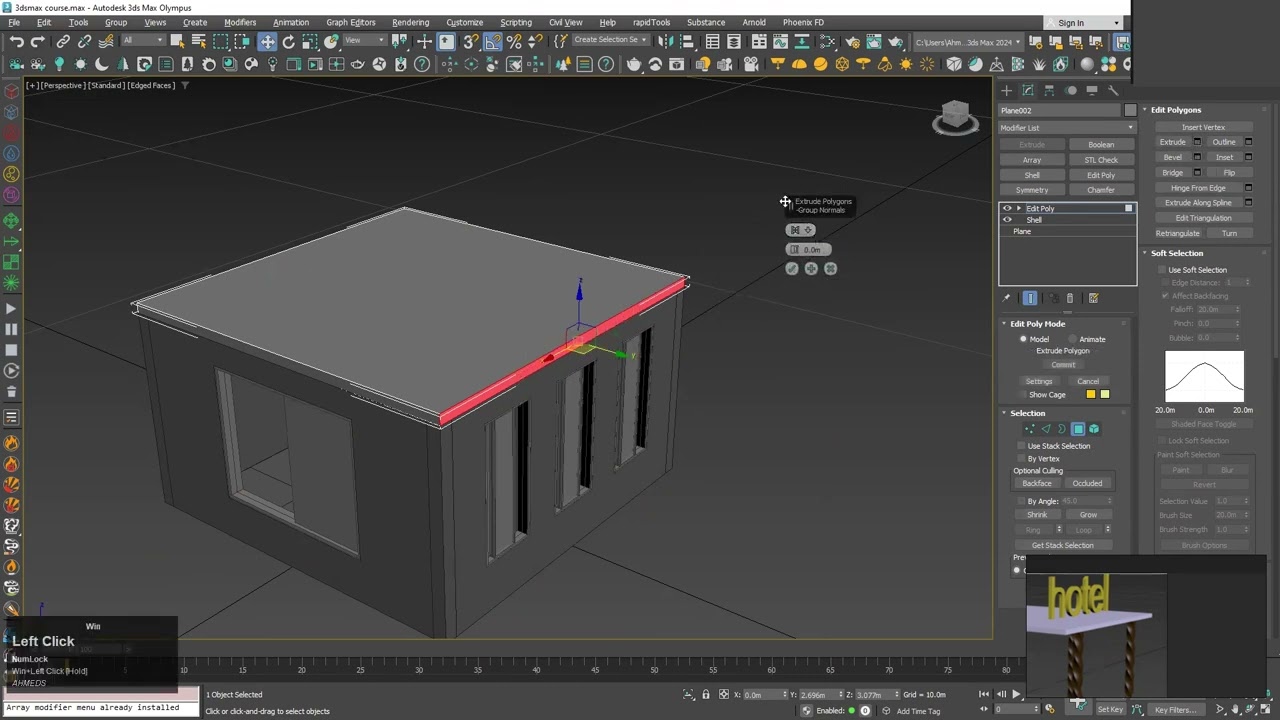
Task: Click the orange cage color swatch
Action: (x=1091, y=394)
